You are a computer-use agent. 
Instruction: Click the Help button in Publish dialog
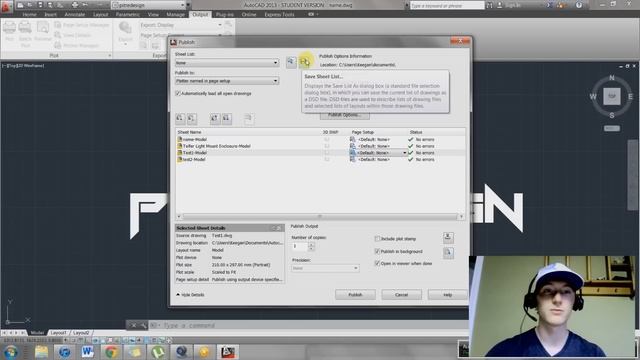(447, 295)
